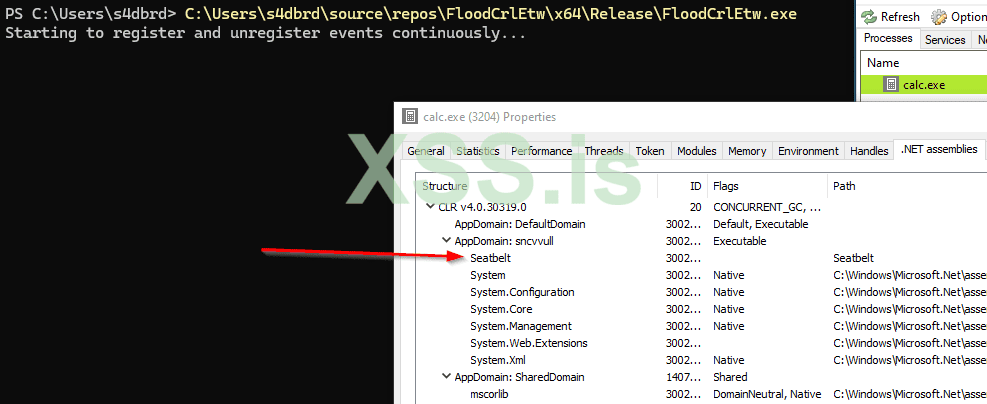Open the General tab

coord(426,151)
